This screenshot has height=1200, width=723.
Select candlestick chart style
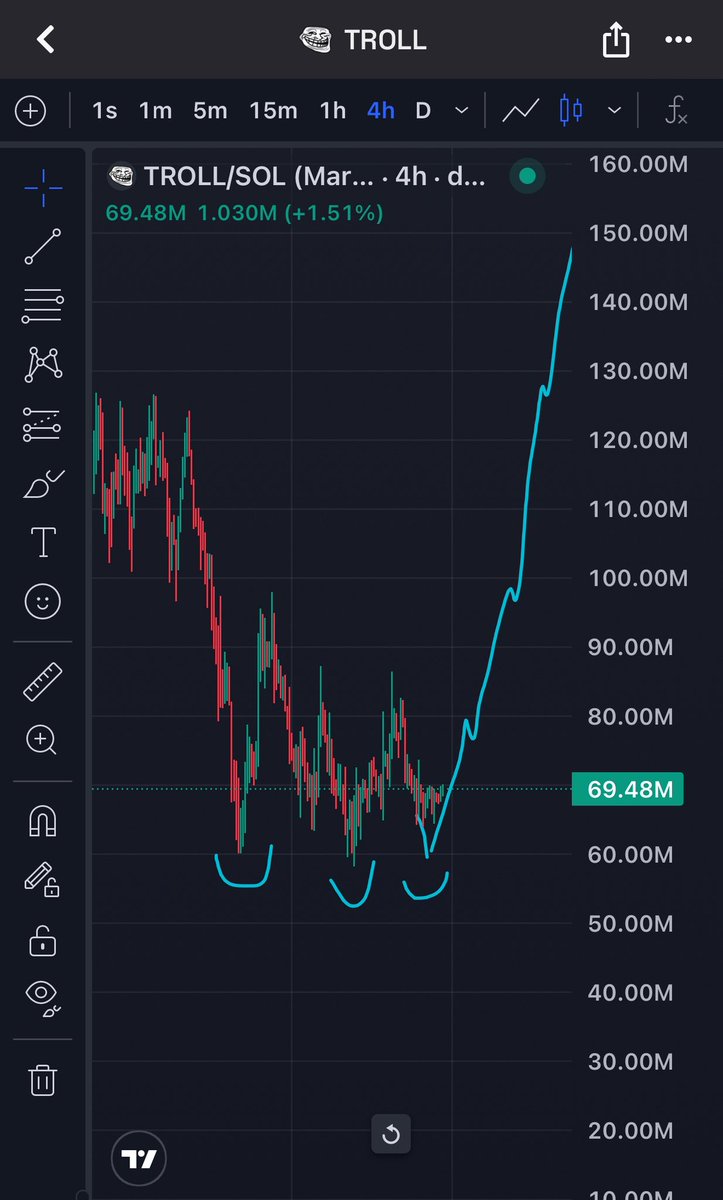coord(571,110)
